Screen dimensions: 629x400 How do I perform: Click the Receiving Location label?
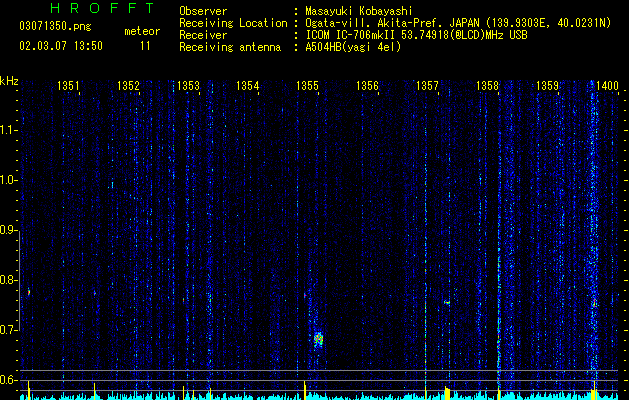point(233,23)
